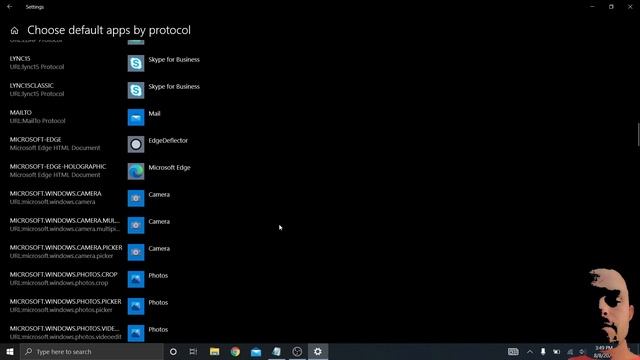
Task: Click the vertical scrollbar thumb
Action: click(638, 134)
